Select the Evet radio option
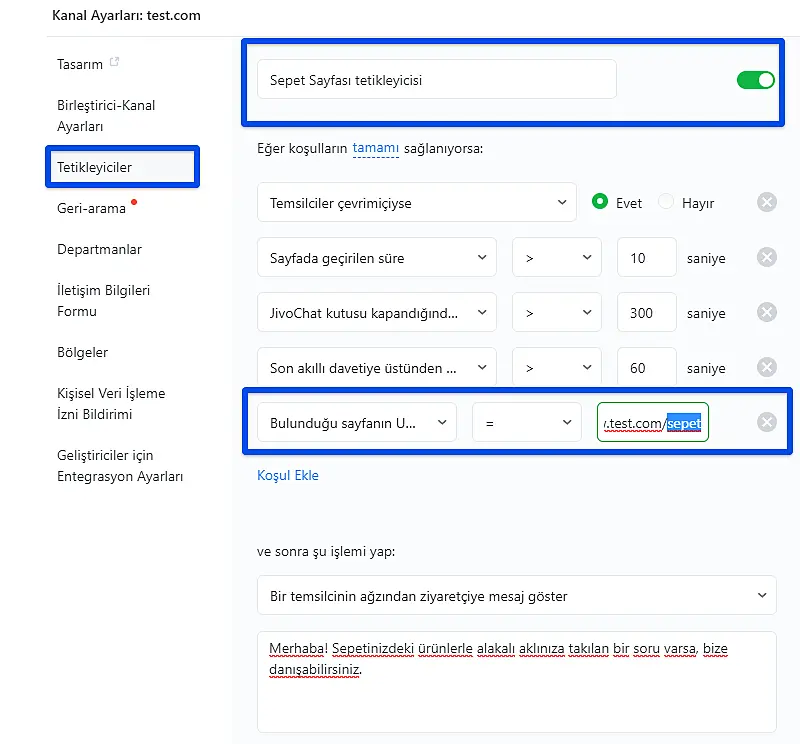 [x=600, y=202]
